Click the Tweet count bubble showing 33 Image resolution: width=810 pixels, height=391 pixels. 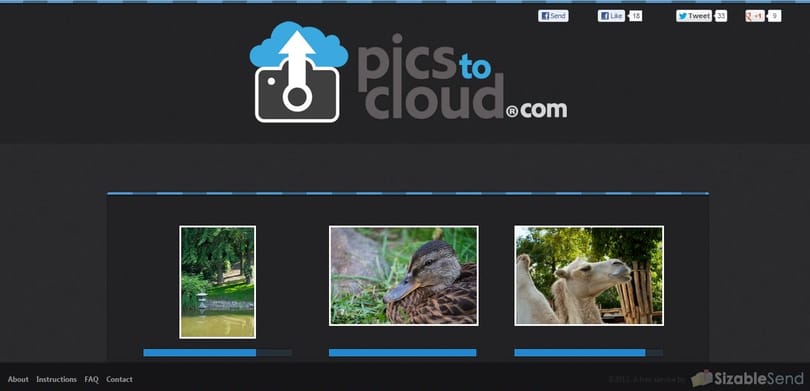[721, 16]
